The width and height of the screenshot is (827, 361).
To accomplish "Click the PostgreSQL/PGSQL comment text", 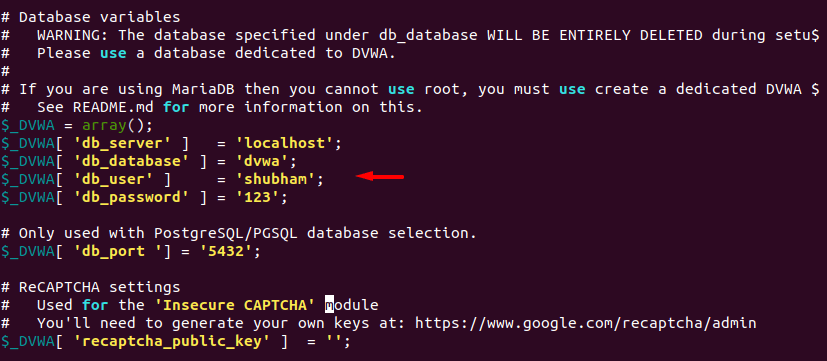I will click(226, 233).
